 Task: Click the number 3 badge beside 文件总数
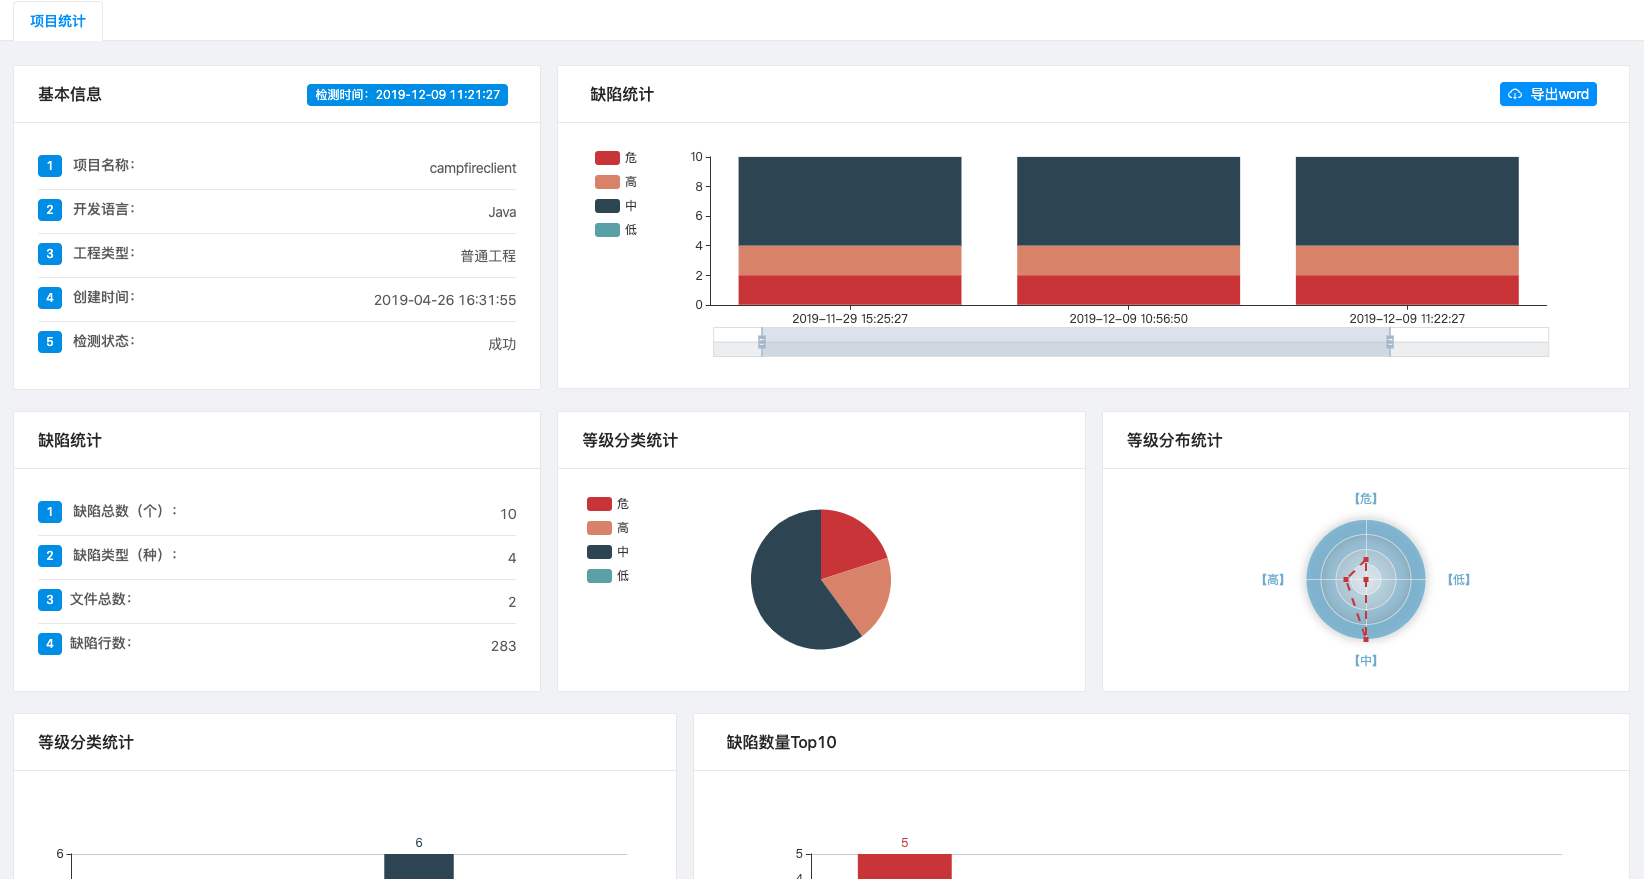point(50,600)
